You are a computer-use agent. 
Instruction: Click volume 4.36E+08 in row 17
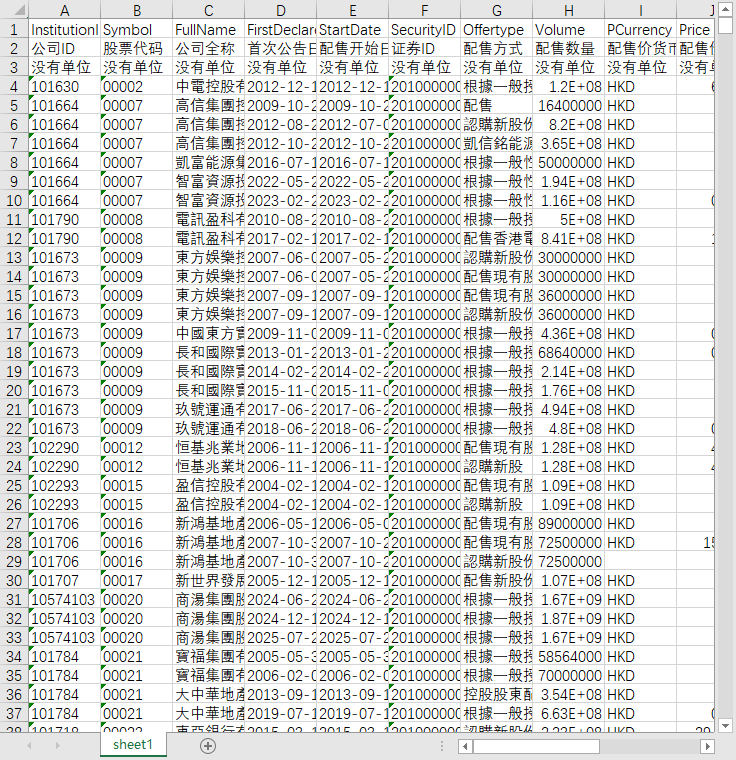tap(568, 333)
